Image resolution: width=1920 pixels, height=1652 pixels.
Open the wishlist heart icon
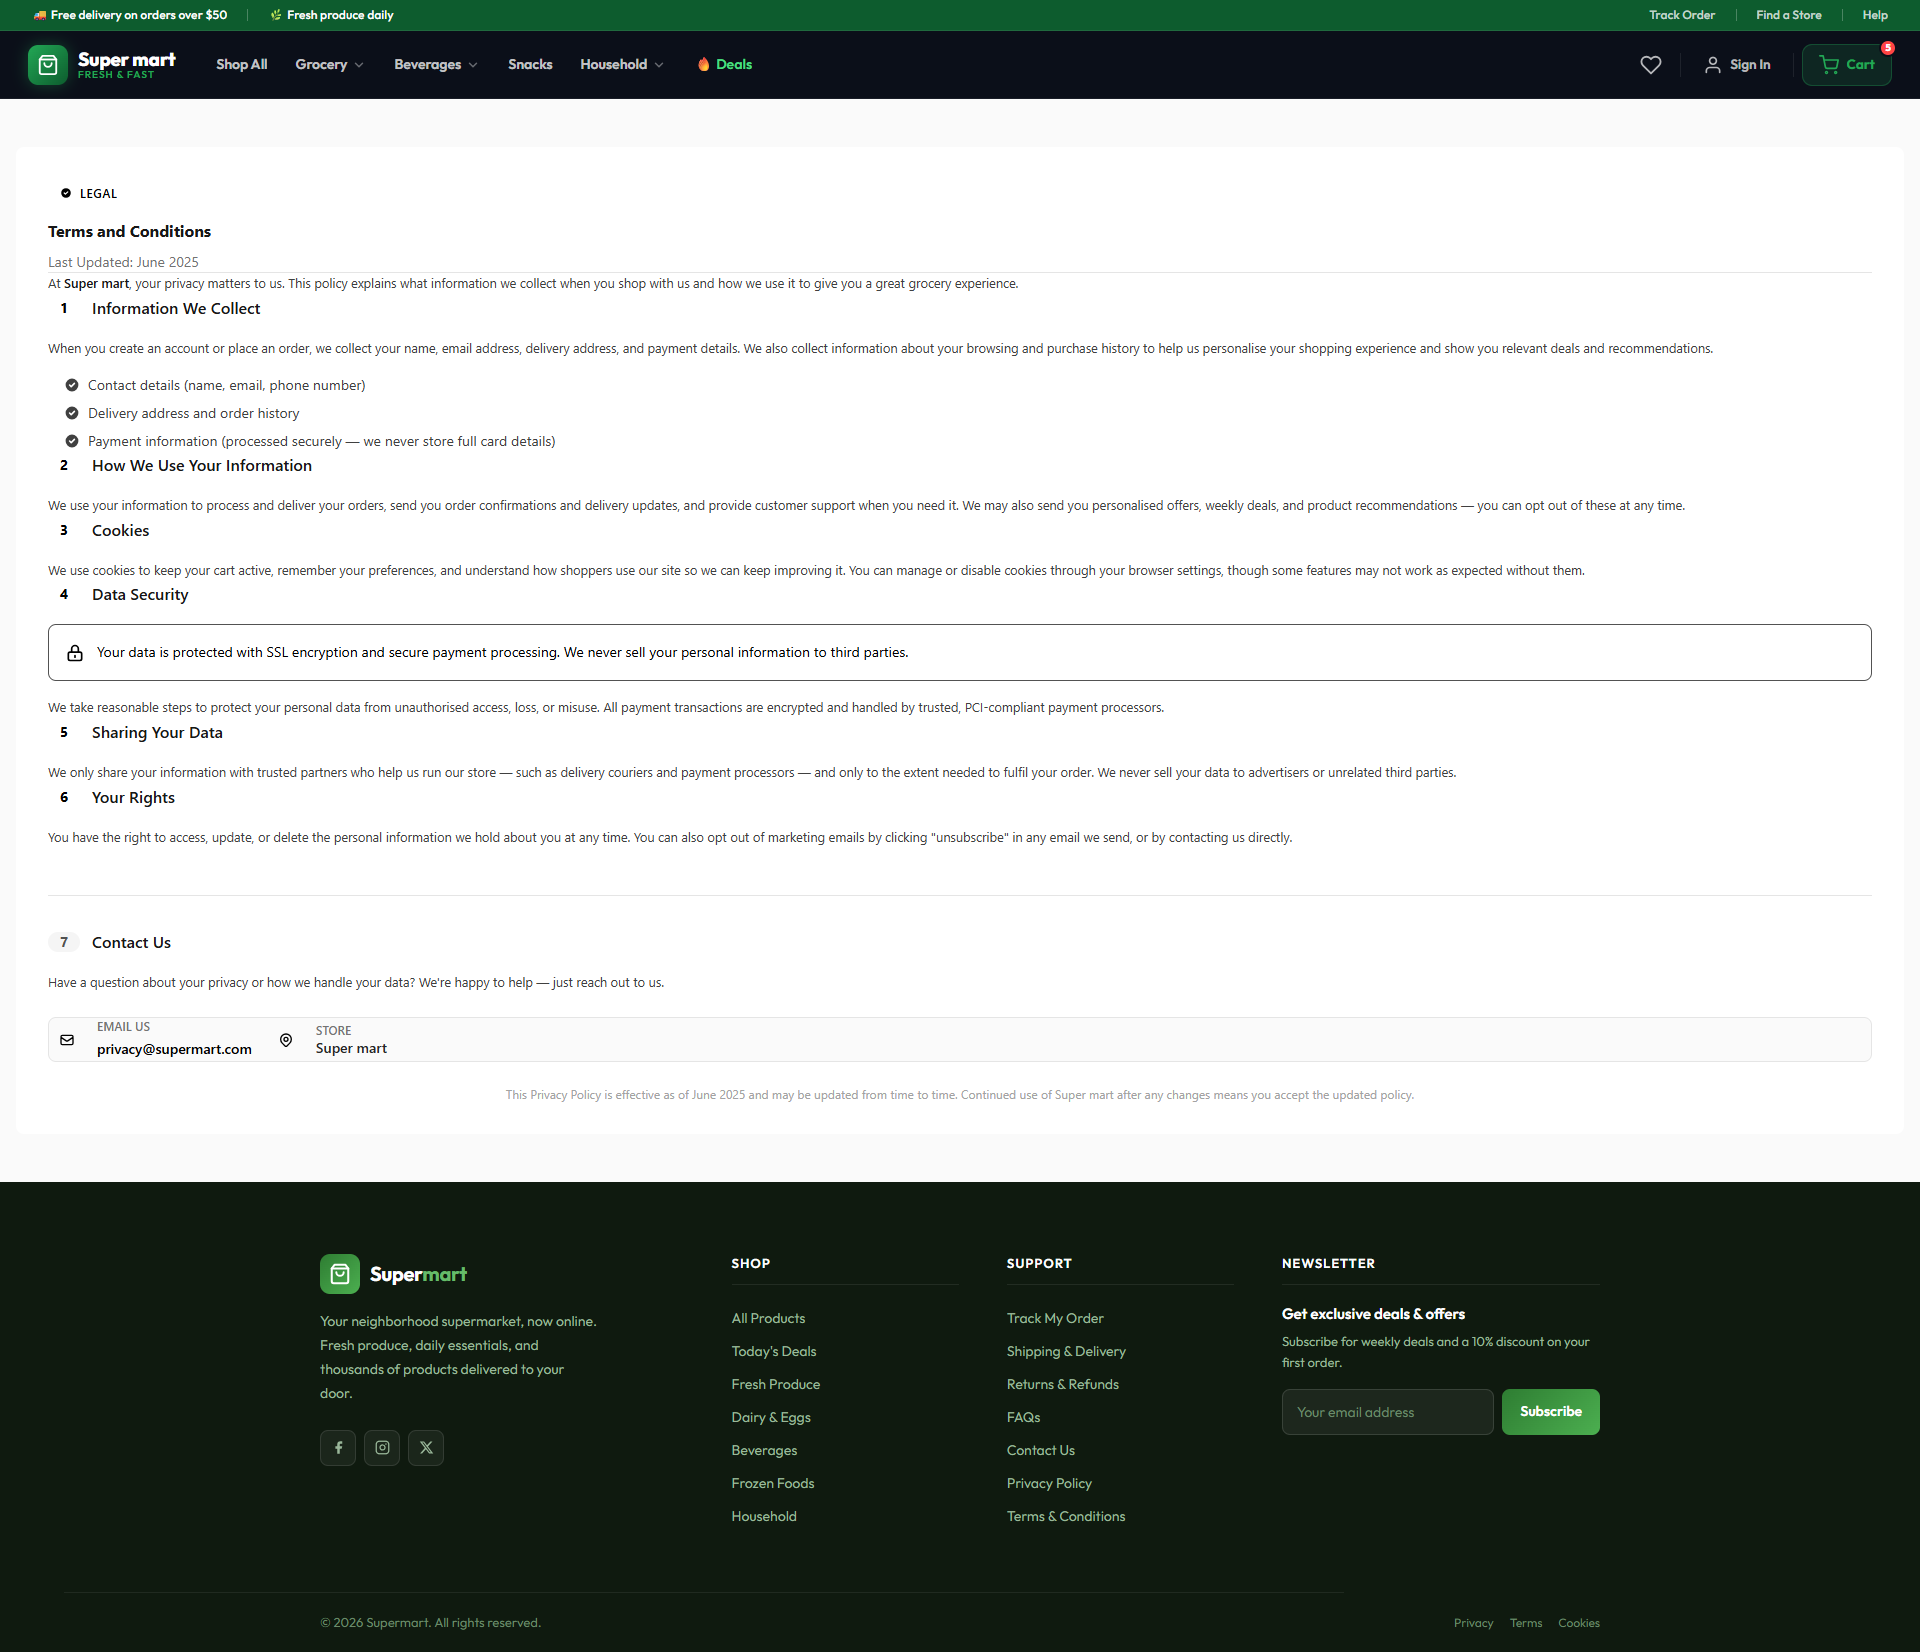[1651, 65]
